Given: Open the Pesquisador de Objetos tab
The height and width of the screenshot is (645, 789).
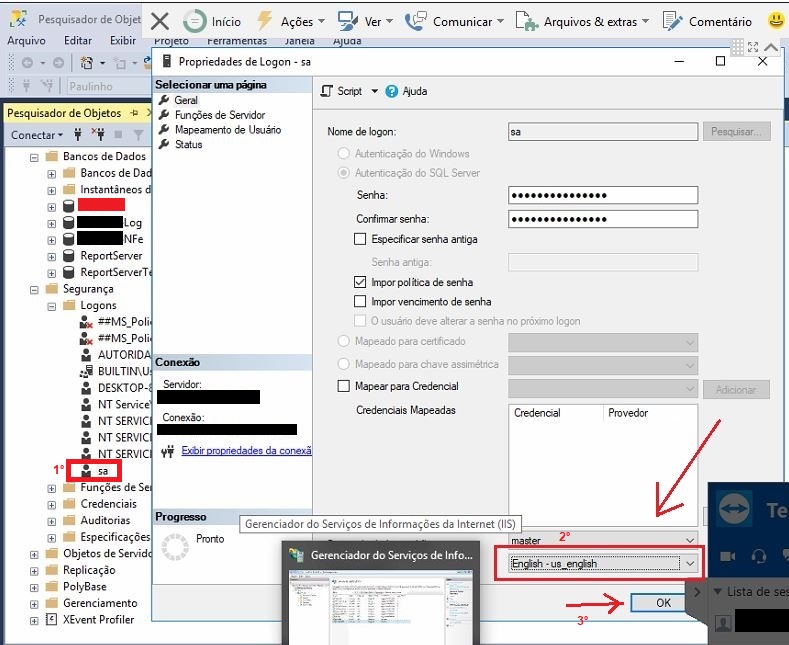Looking at the screenshot, I should 64,113.
